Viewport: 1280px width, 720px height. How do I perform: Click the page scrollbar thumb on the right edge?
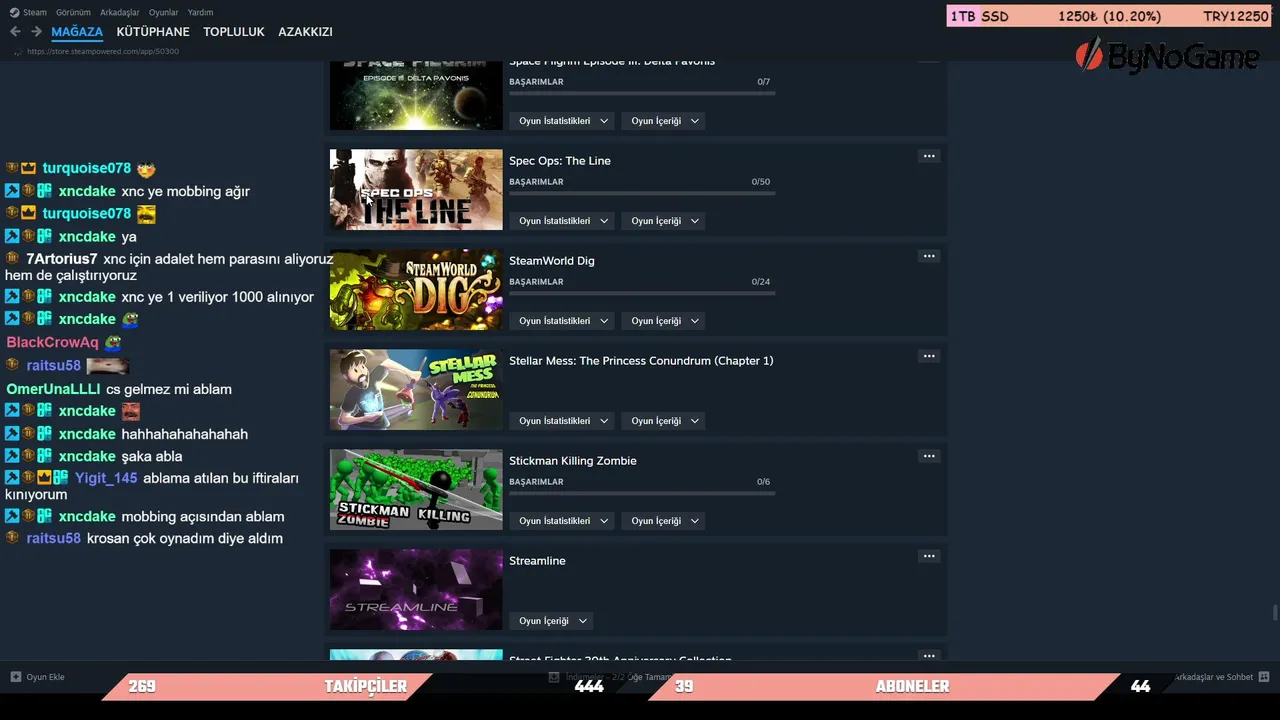coord(1275,613)
